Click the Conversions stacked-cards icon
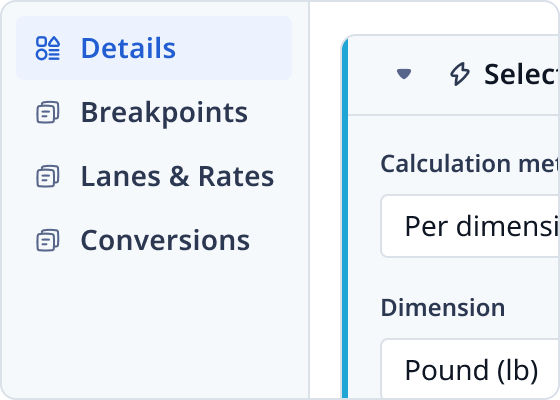The image size is (560, 400). point(48,240)
